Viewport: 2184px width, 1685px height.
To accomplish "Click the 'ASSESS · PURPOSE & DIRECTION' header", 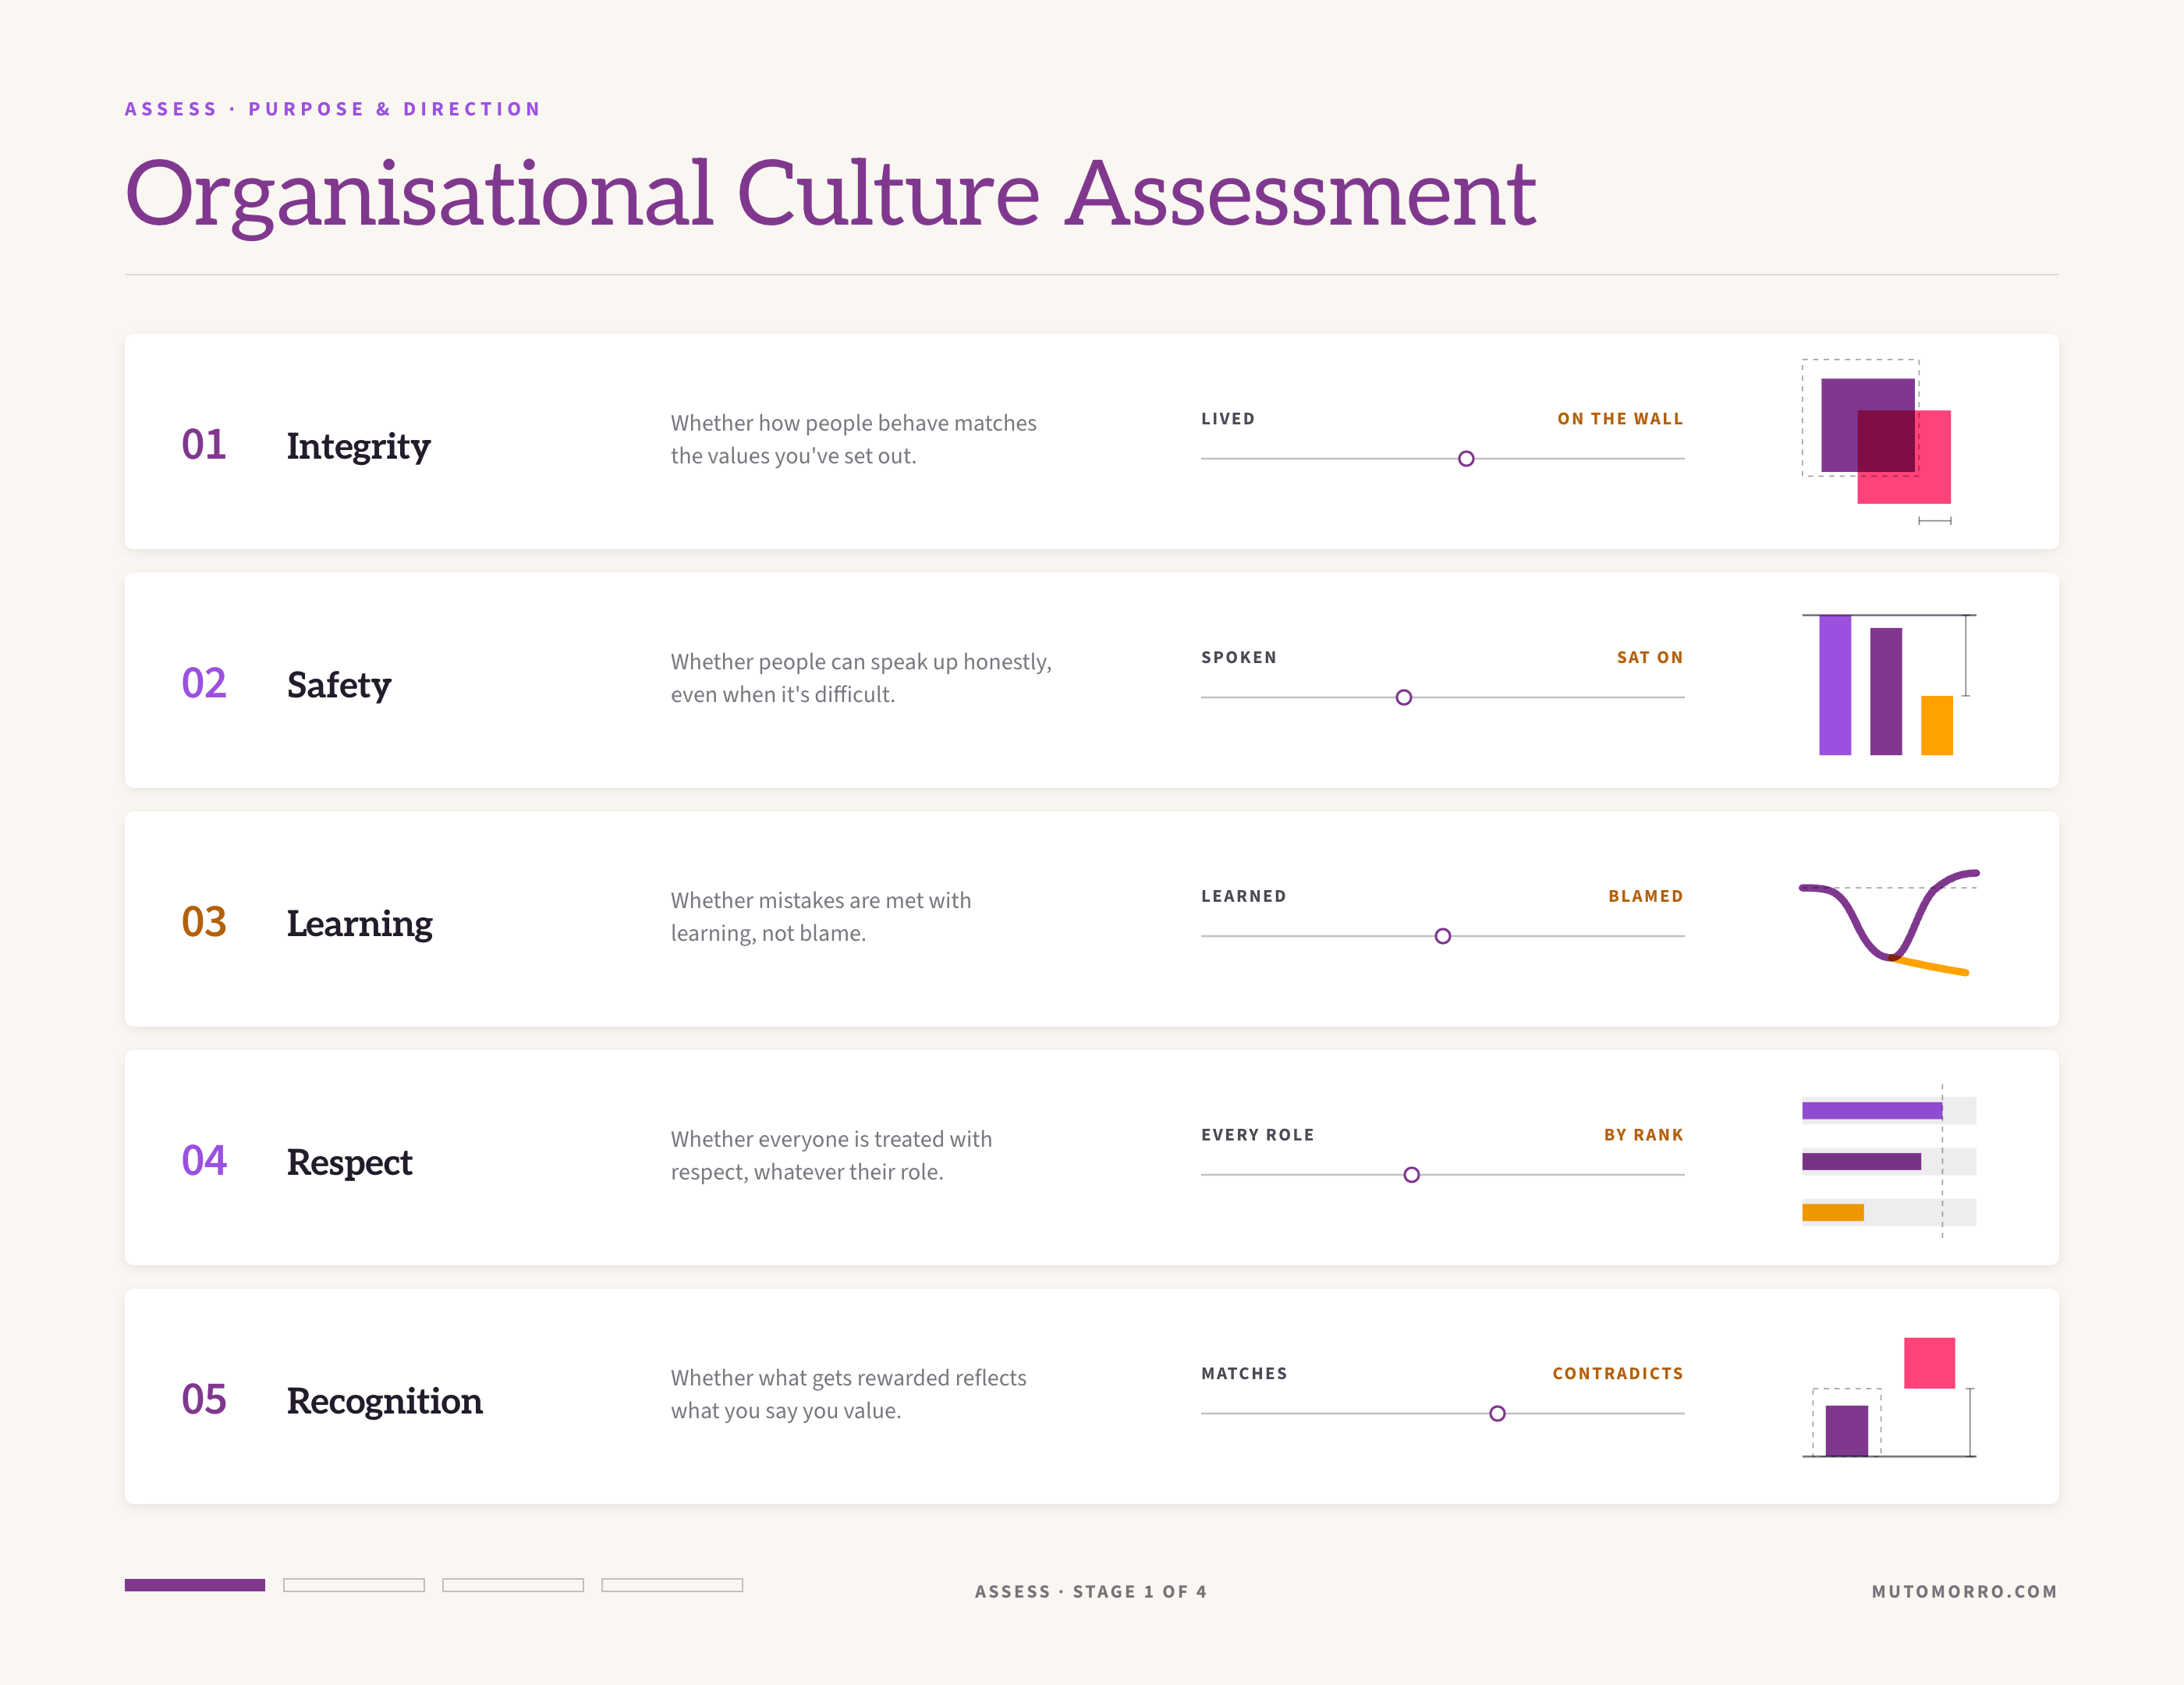I will coord(332,109).
